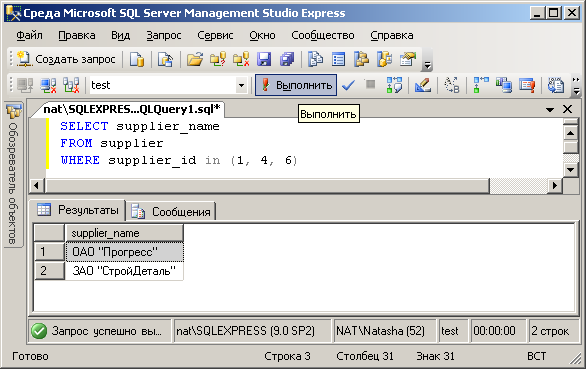Open Object Explorer from the toolbar icon
This screenshot has width=586, height=369.
click(x=361, y=59)
